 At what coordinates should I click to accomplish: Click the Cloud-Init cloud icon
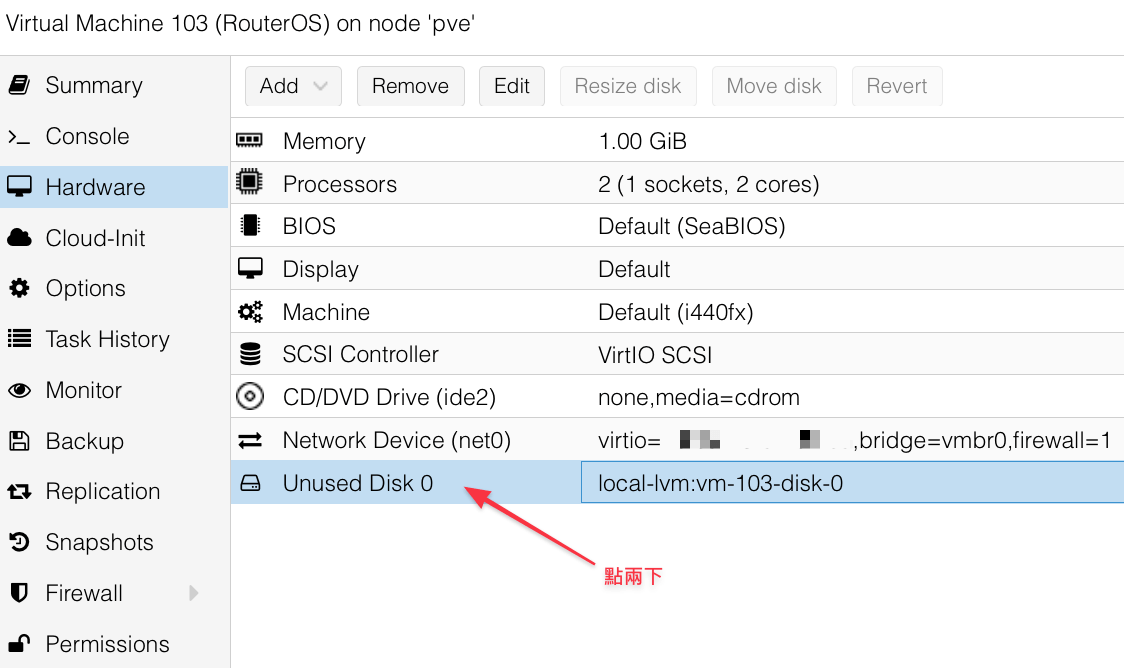click(x=19, y=238)
